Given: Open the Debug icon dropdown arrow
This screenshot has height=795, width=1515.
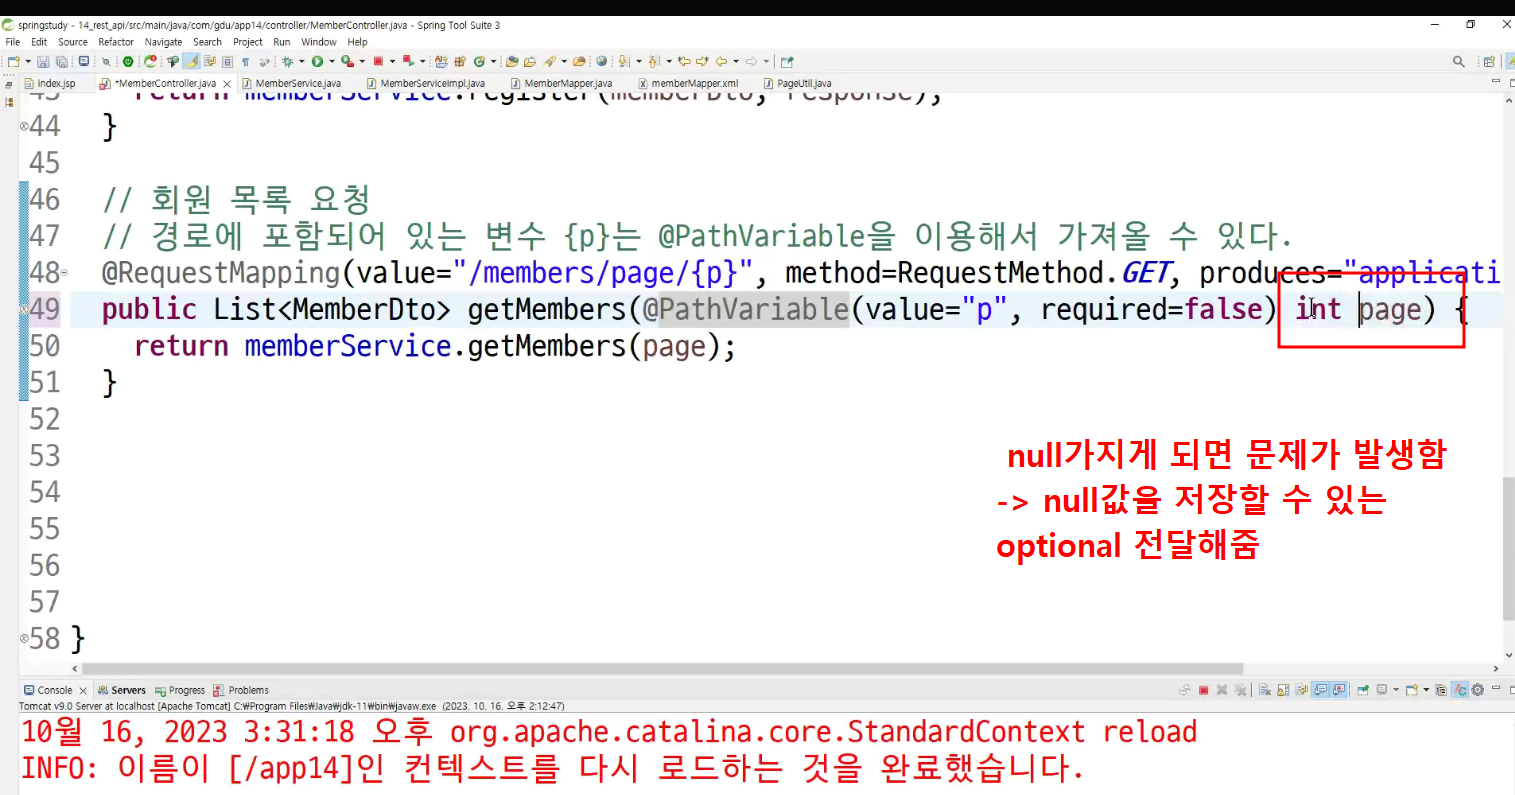Looking at the screenshot, I should click(301, 62).
